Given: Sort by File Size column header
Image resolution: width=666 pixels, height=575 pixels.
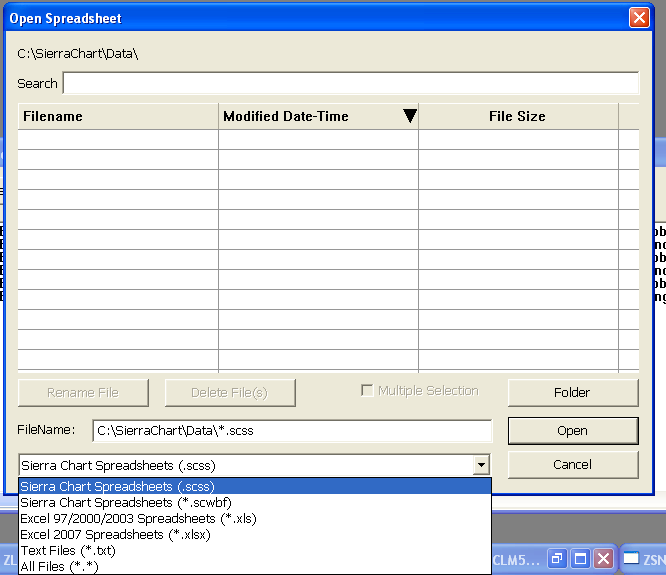Looking at the screenshot, I should (x=518, y=116).
